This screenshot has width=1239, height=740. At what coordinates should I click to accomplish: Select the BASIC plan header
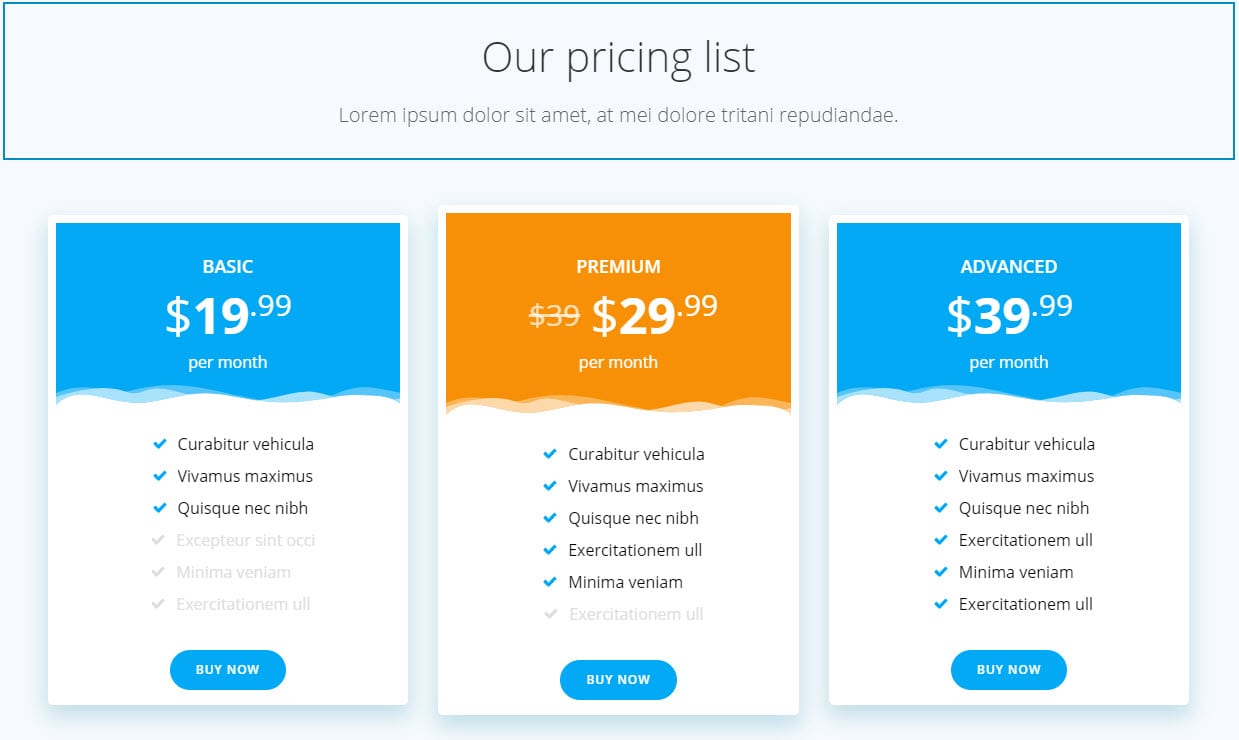(x=227, y=267)
